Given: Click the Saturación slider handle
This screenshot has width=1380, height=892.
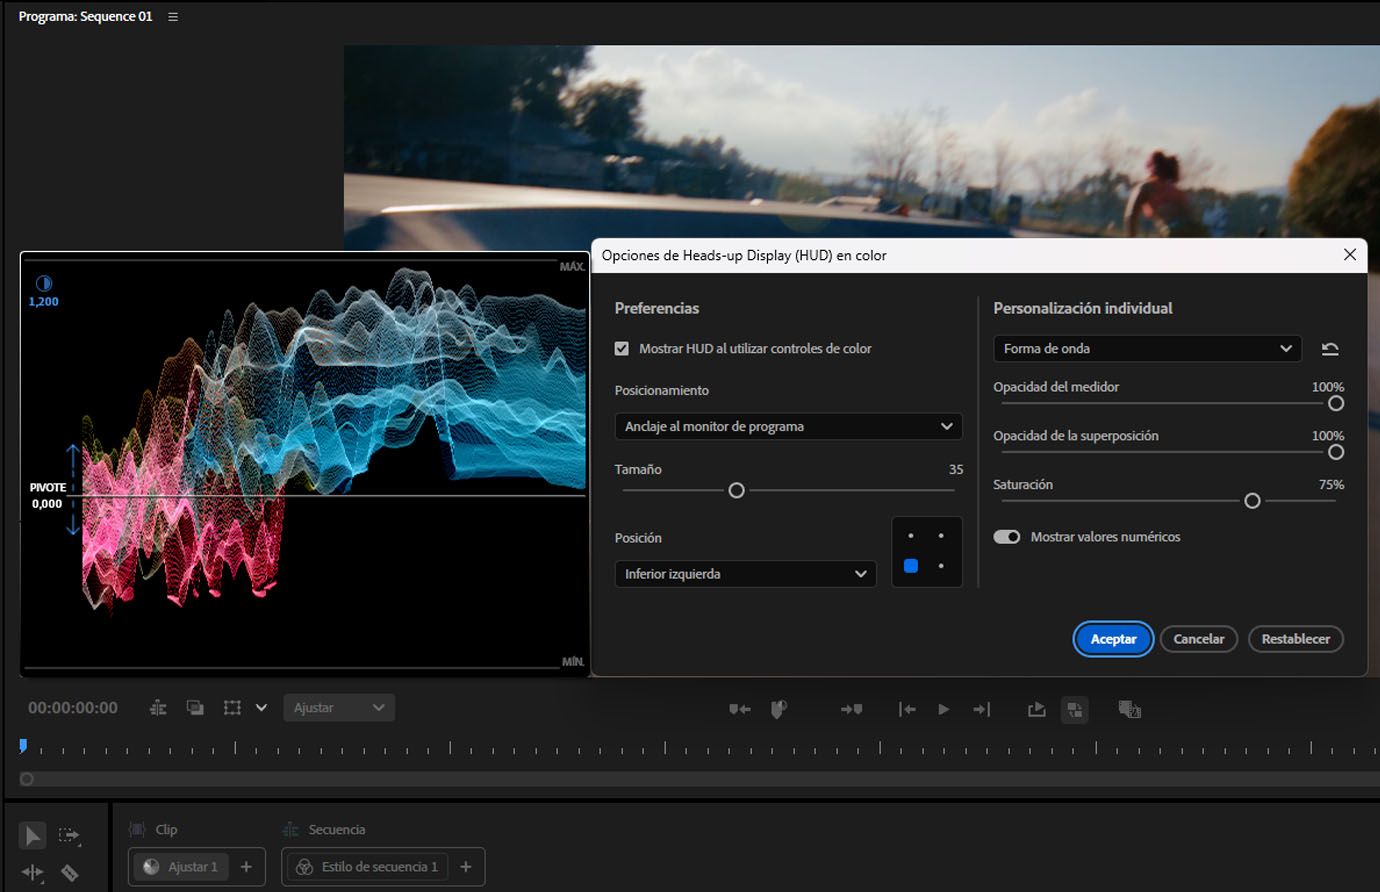Looking at the screenshot, I should pyautogui.click(x=1252, y=501).
